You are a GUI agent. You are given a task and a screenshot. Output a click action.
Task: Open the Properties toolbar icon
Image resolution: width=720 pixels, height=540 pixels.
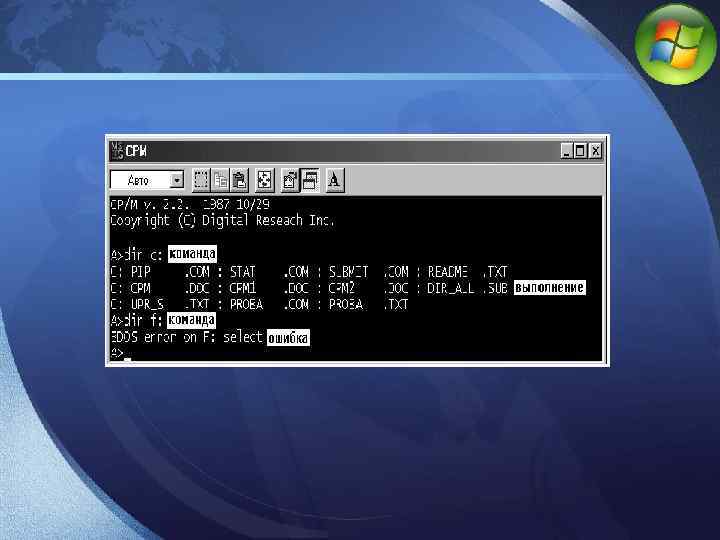pos(290,180)
